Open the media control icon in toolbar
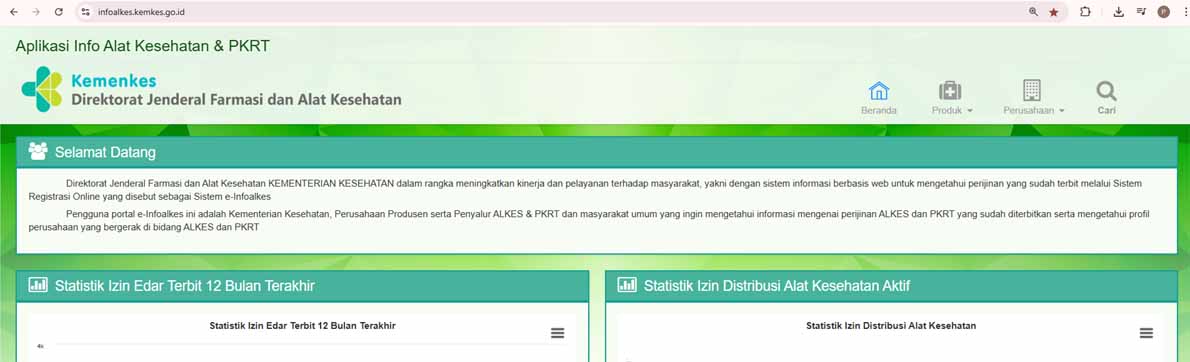Screen dimensions: 1190x362 (1141, 12)
